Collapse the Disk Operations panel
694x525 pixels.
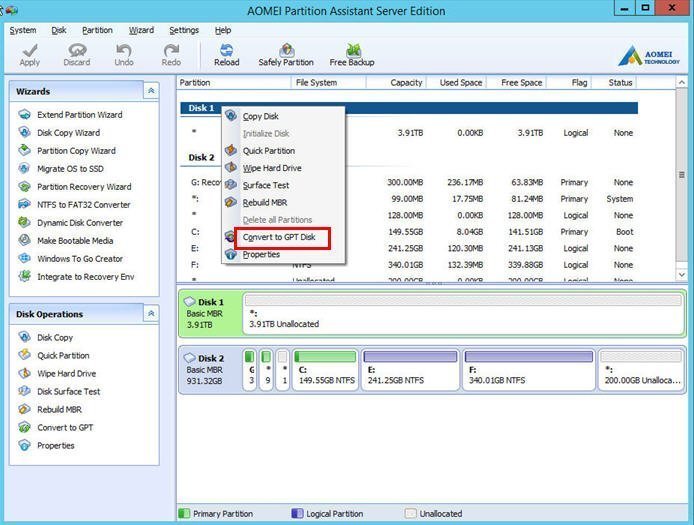pyautogui.click(x=151, y=313)
